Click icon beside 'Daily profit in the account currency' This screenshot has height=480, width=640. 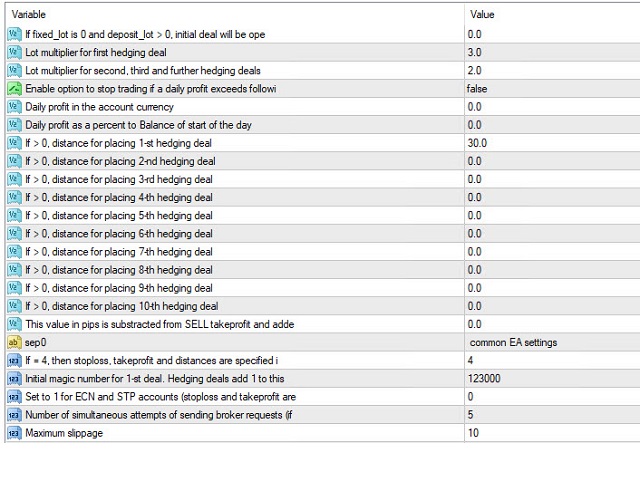(14, 107)
